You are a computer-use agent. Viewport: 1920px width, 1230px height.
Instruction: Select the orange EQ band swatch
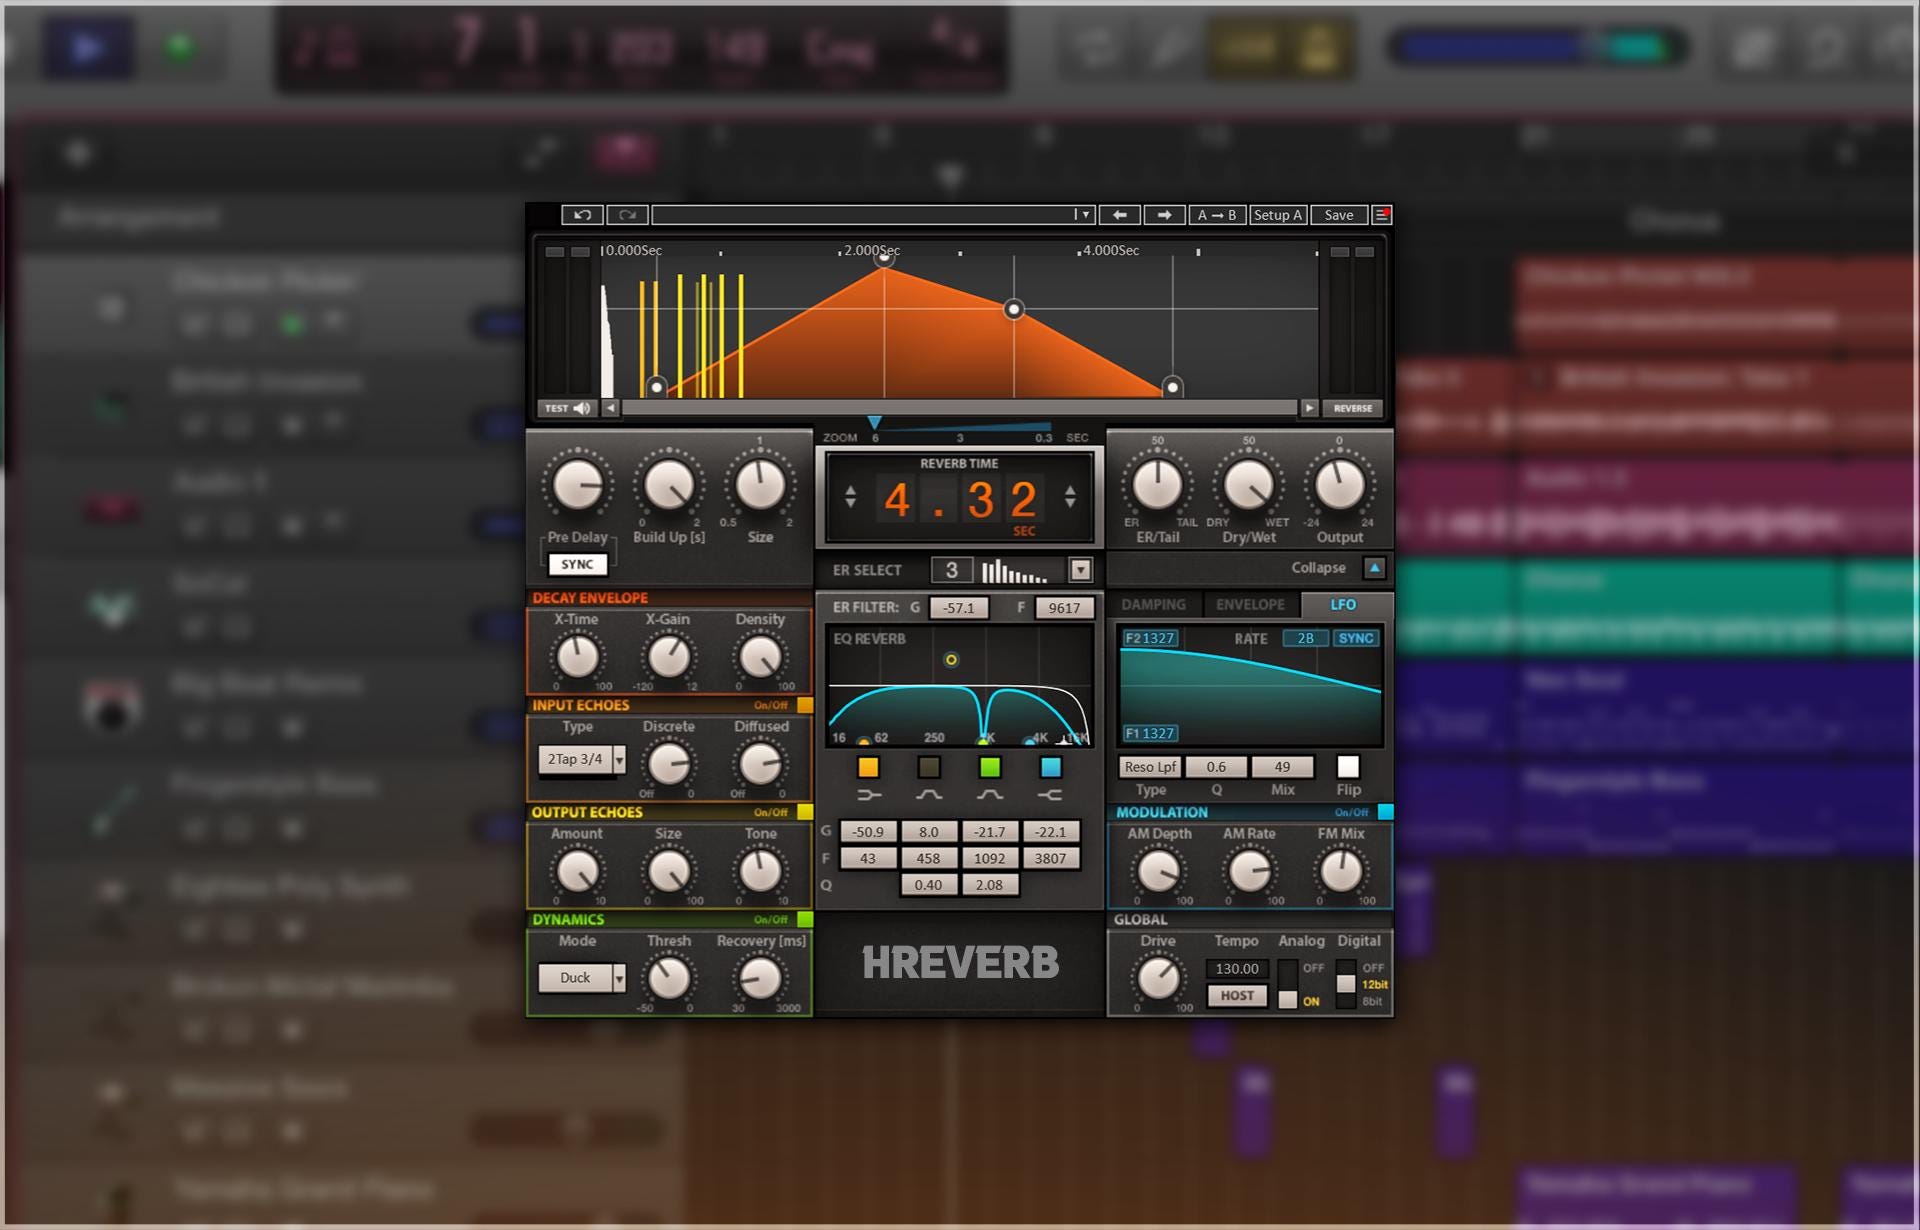coord(868,768)
